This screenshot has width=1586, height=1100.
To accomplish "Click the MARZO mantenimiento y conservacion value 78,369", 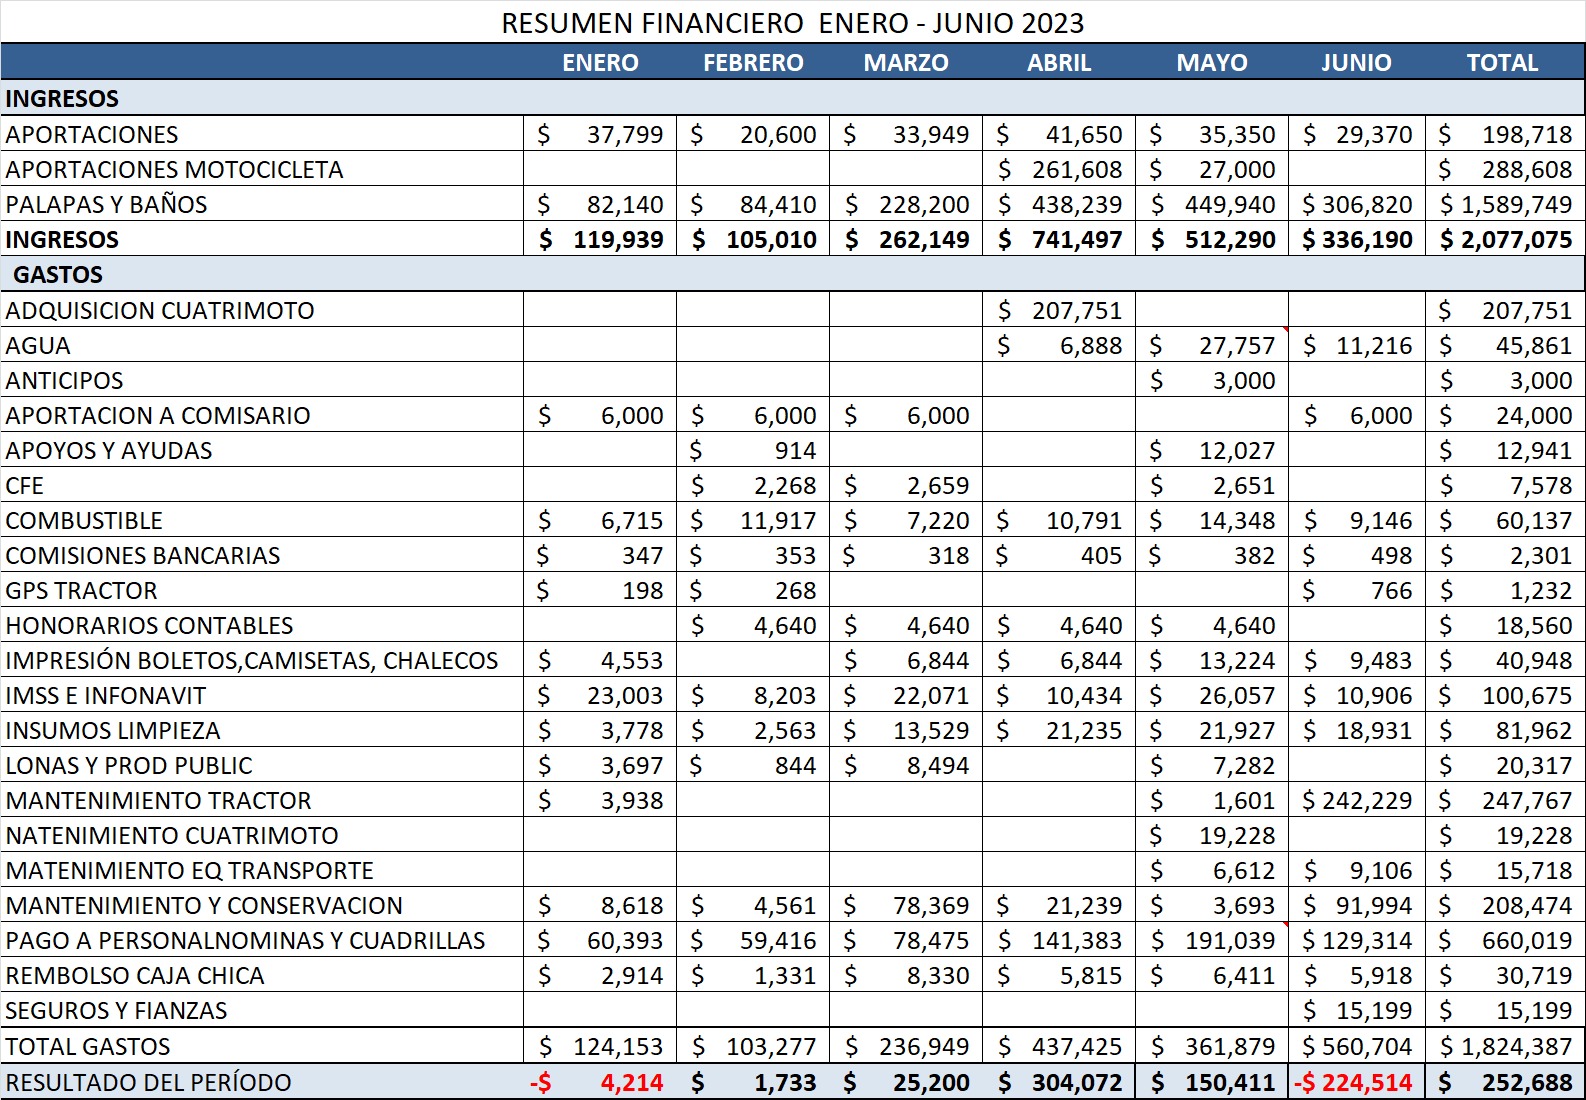I will 931,905.
